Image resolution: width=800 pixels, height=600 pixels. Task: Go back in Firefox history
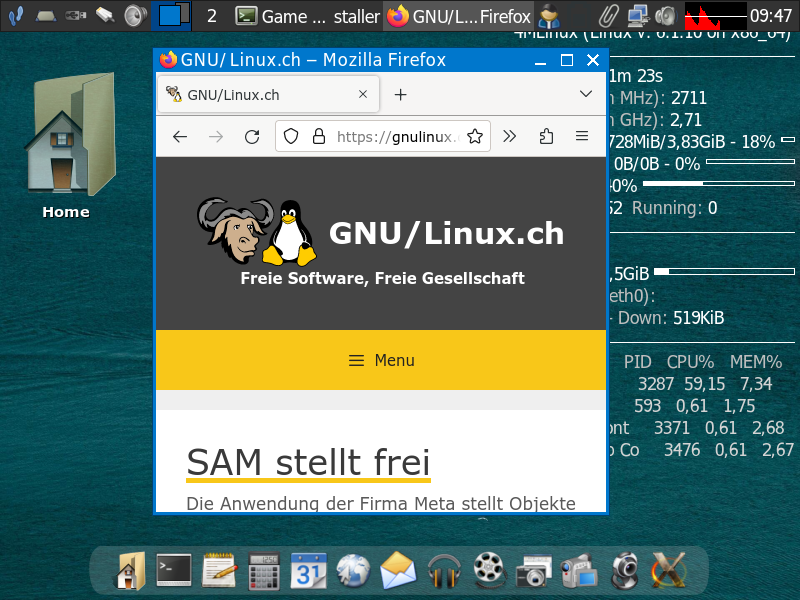180,137
